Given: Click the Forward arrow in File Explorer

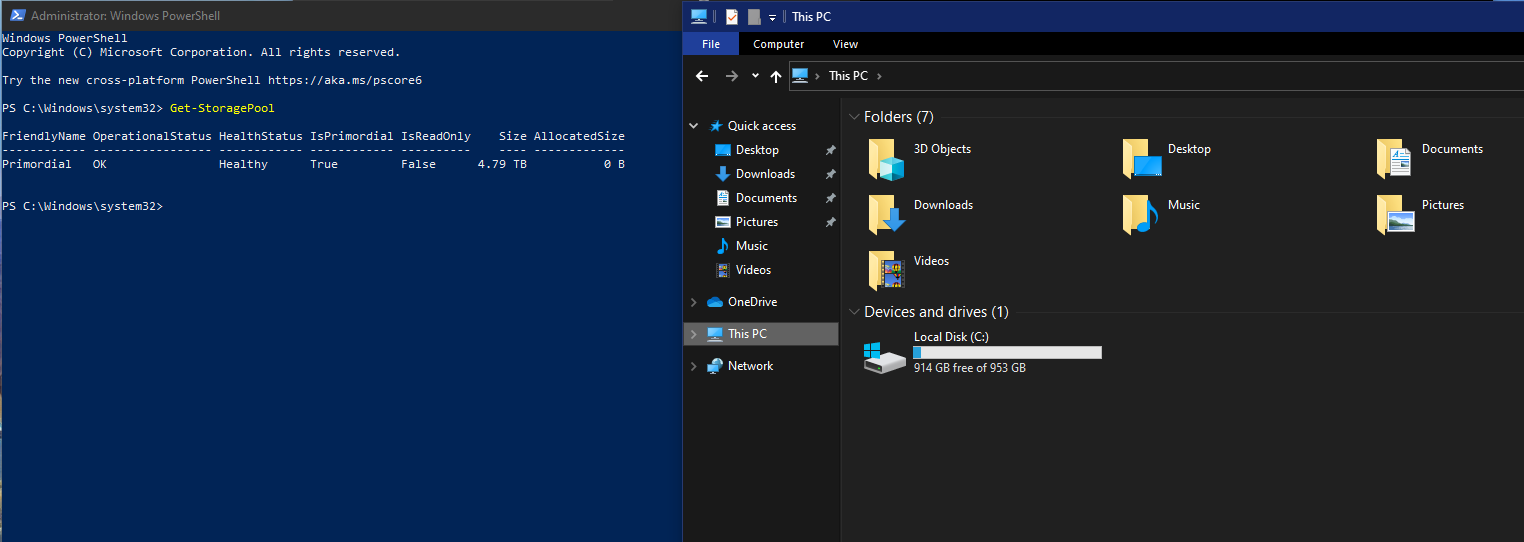Looking at the screenshot, I should [x=732, y=76].
